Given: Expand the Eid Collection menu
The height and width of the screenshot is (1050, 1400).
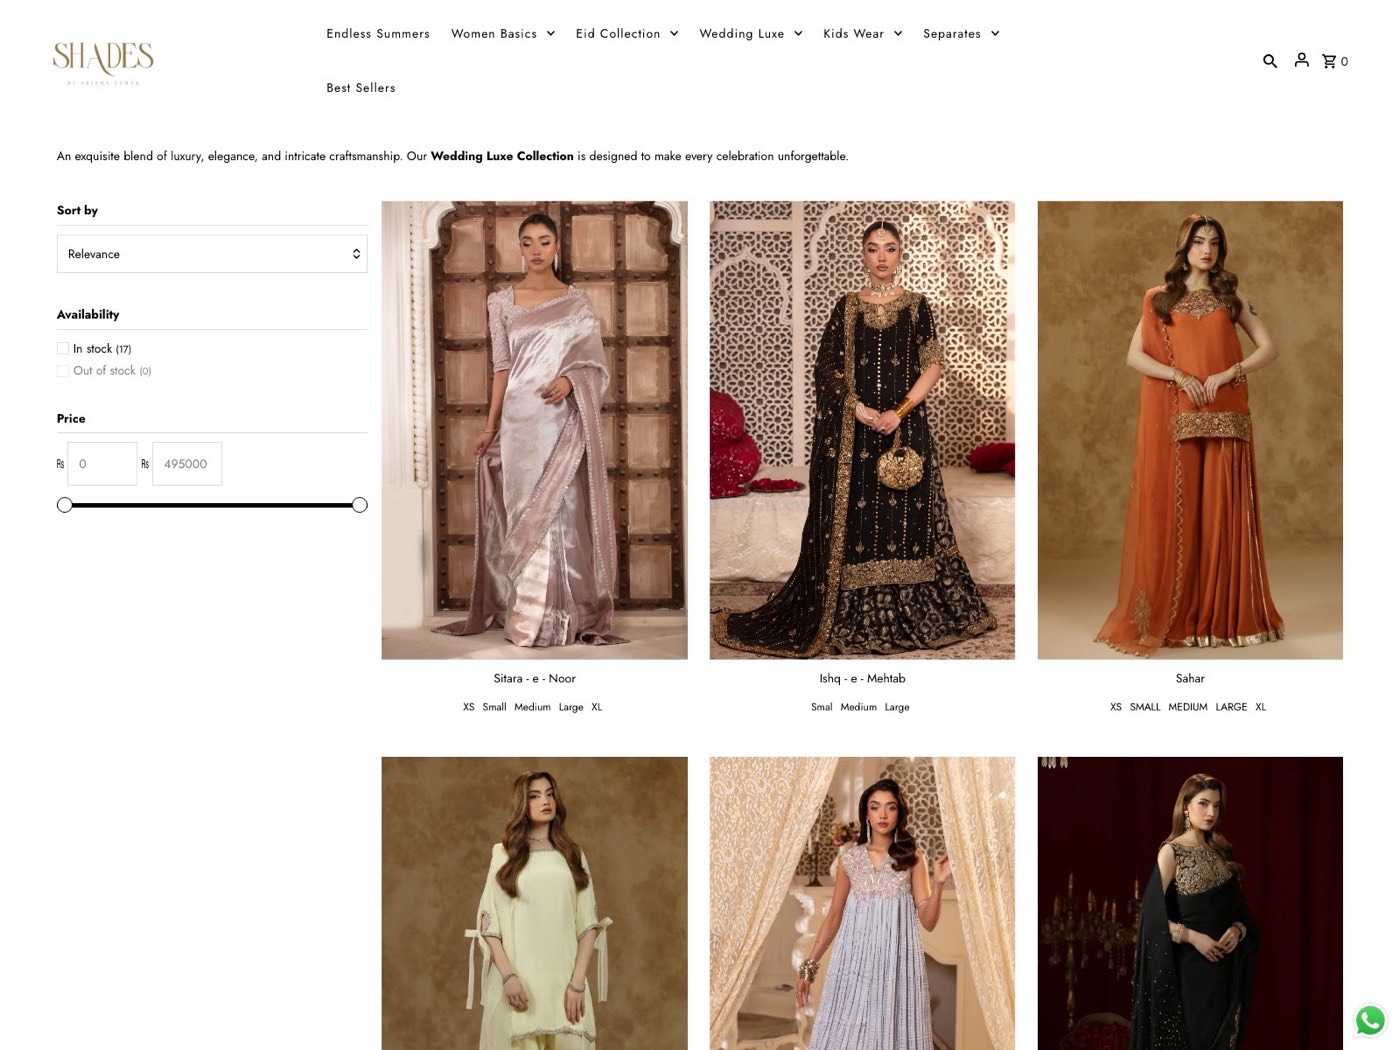Looking at the screenshot, I should tap(627, 34).
